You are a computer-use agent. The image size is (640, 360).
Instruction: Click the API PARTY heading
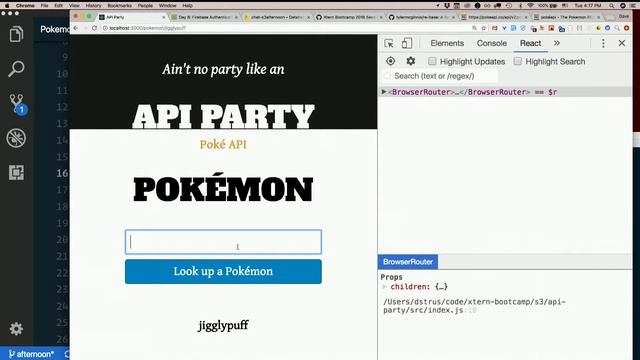[x=223, y=116]
